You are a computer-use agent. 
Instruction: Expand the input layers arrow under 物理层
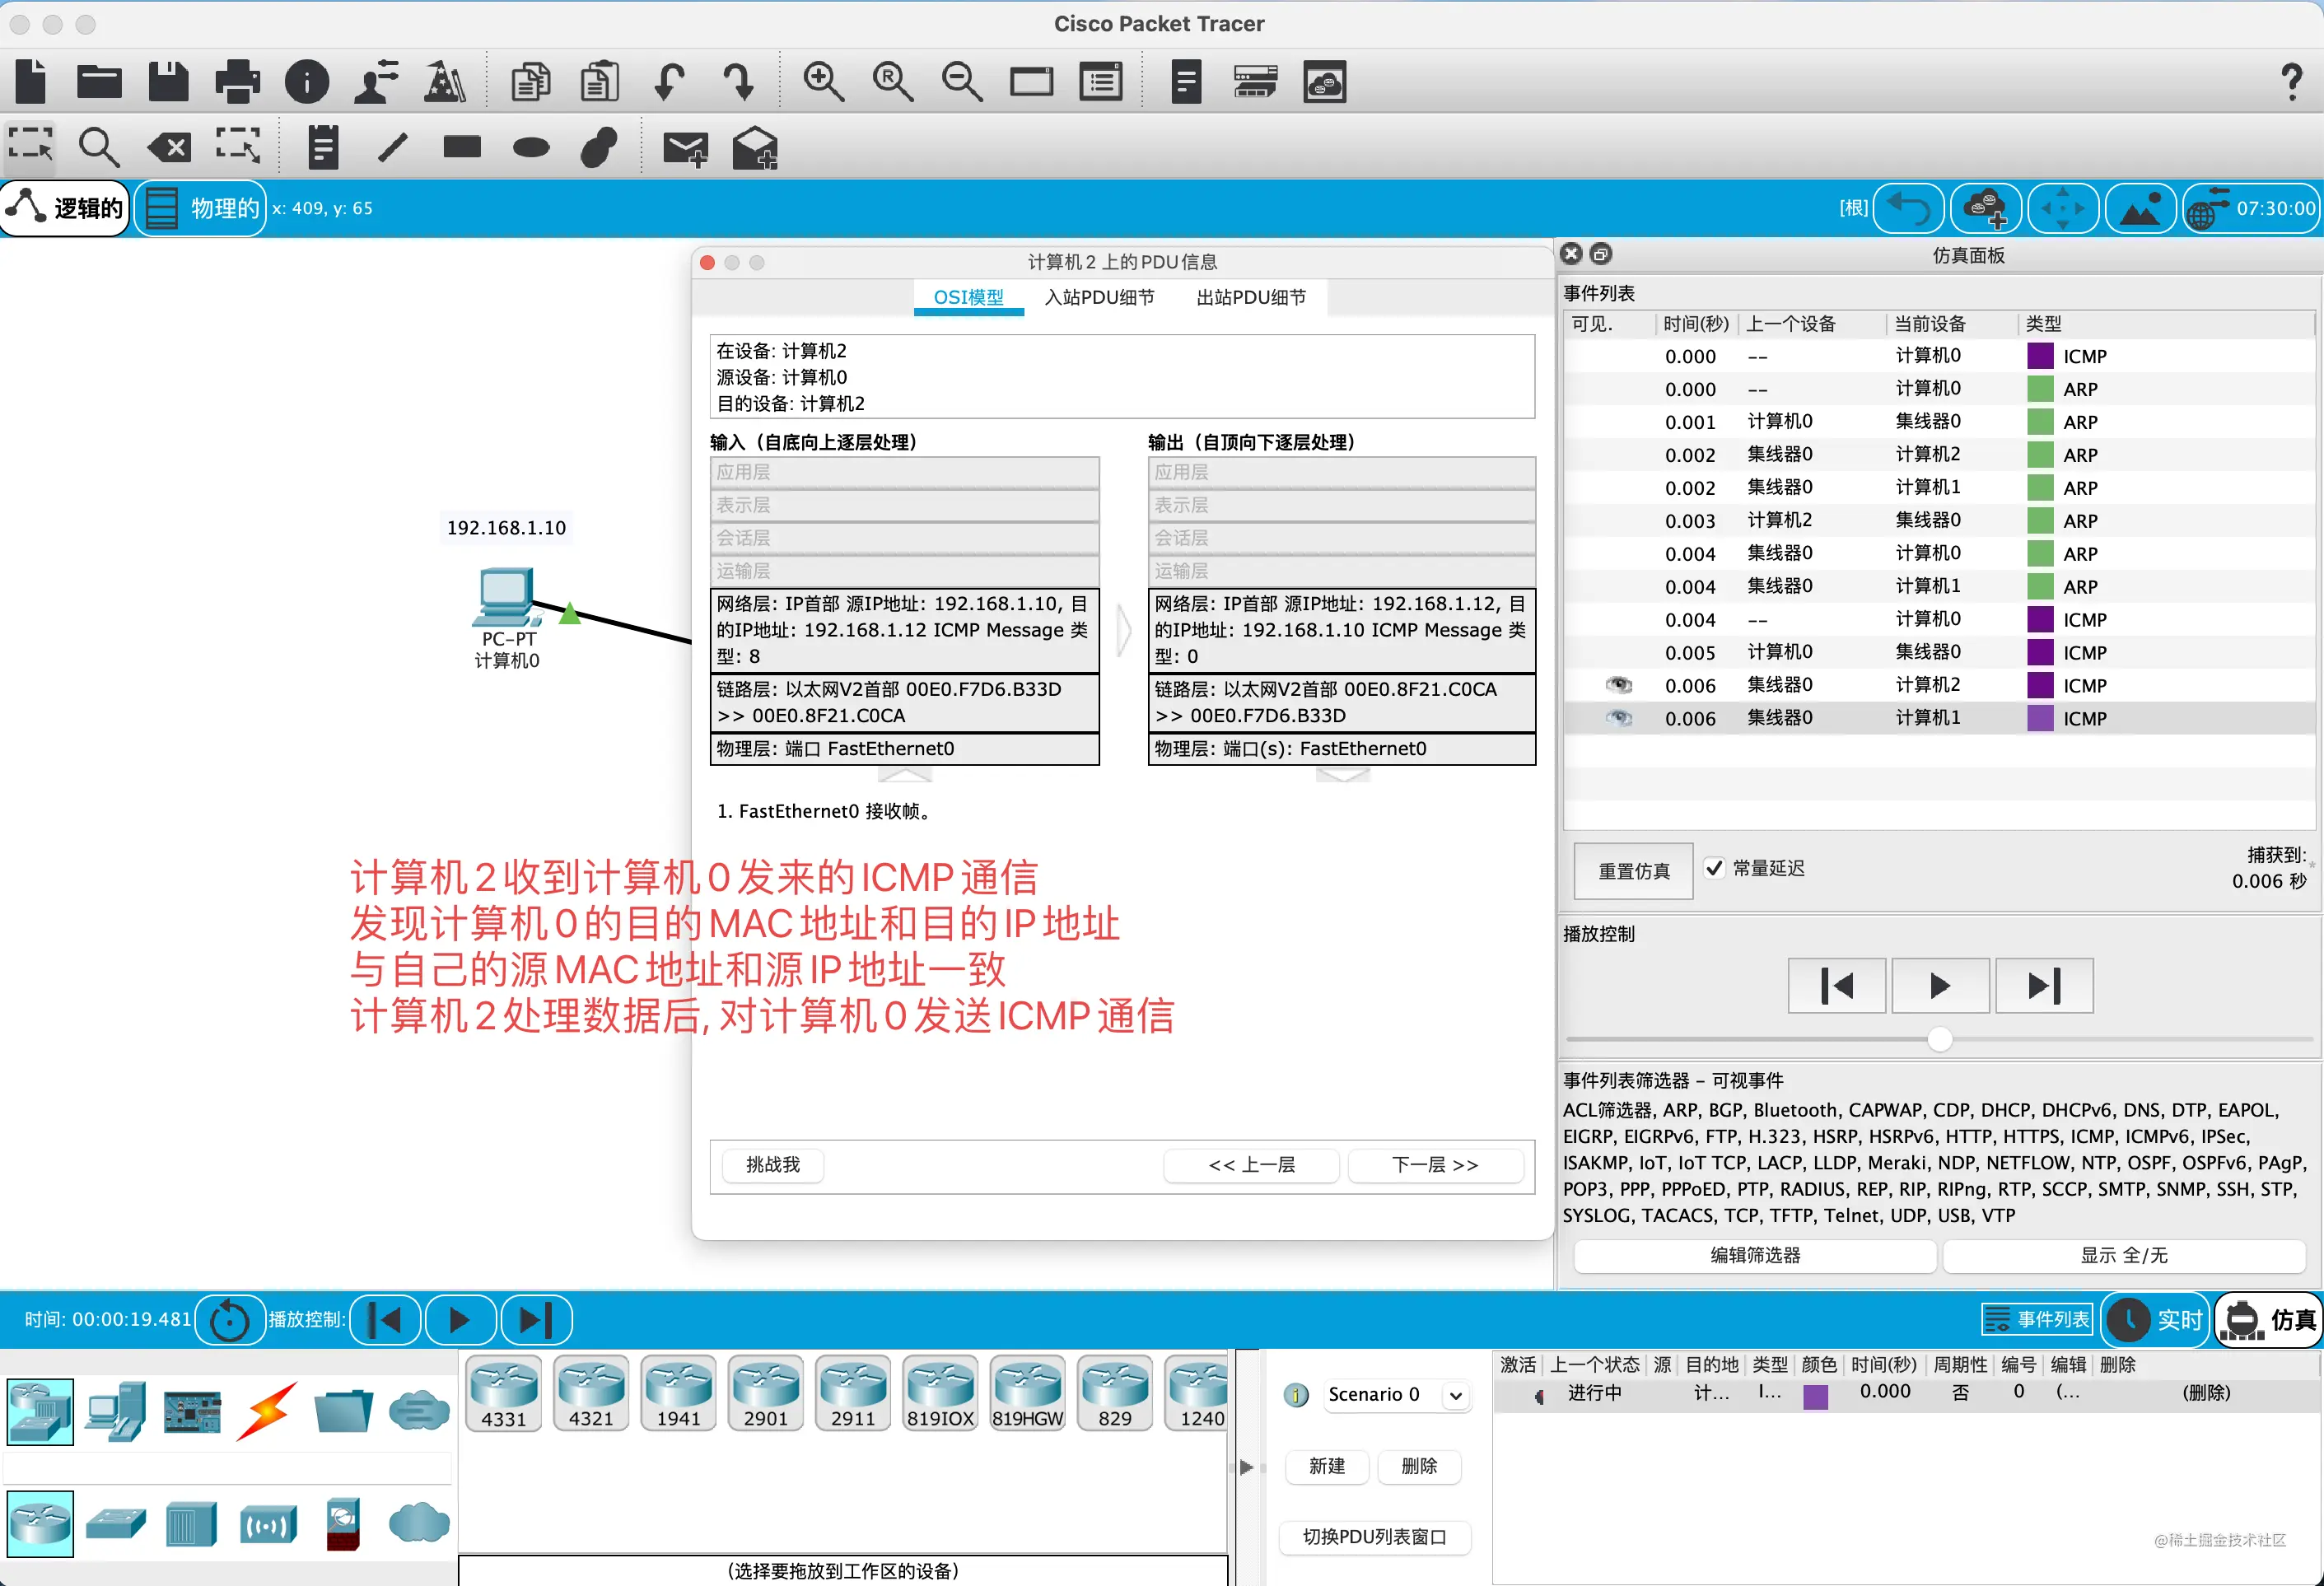(x=905, y=775)
